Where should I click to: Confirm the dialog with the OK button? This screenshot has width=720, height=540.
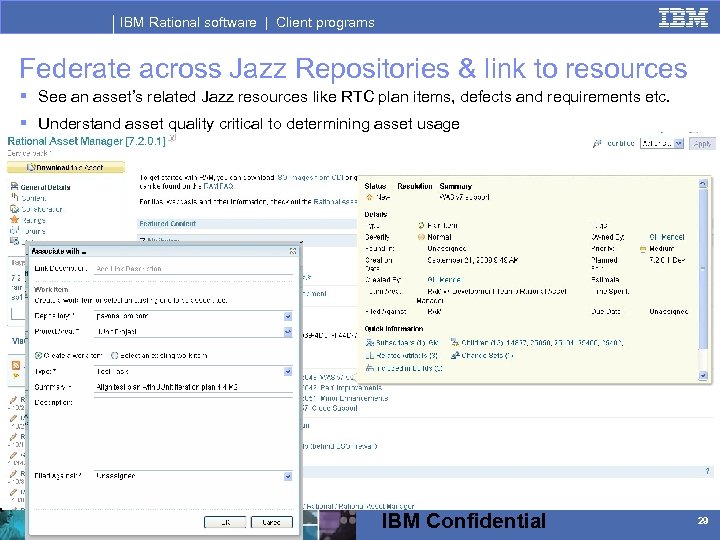[x=225, y=522]
